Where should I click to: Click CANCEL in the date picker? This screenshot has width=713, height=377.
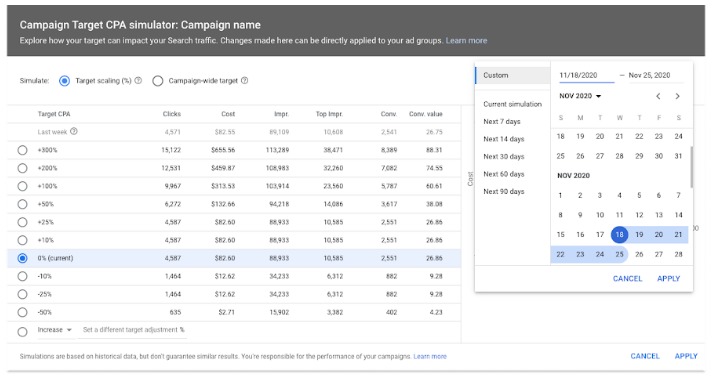point(627,278)
